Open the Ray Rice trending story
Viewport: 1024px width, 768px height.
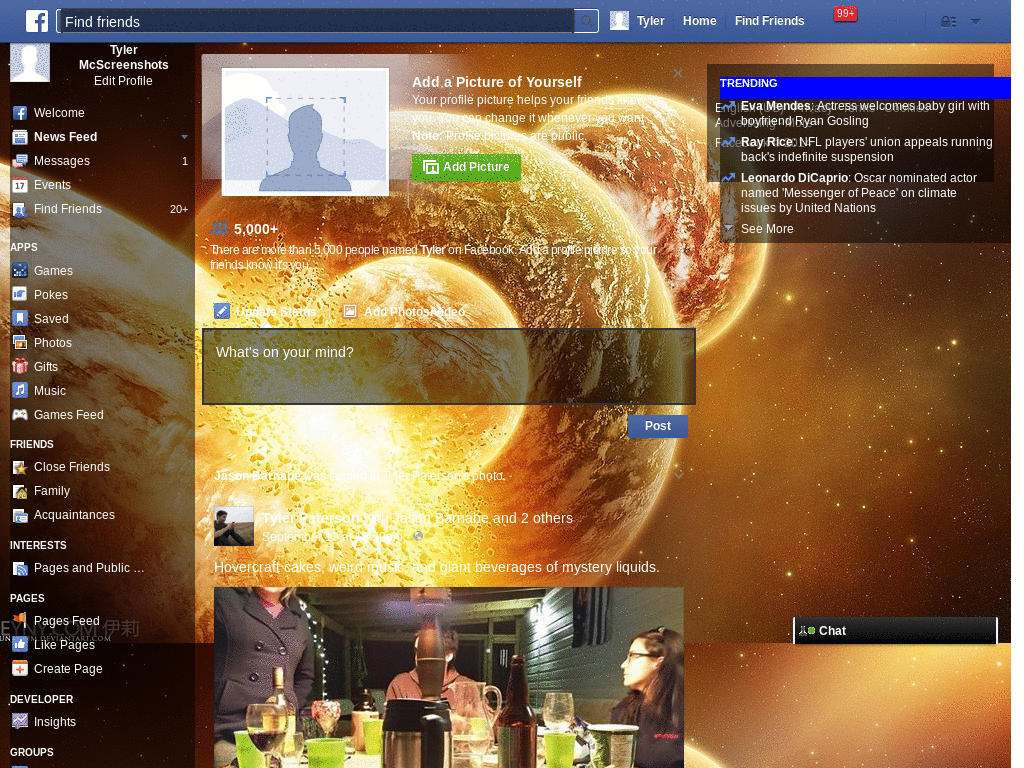tap(866, 149)
